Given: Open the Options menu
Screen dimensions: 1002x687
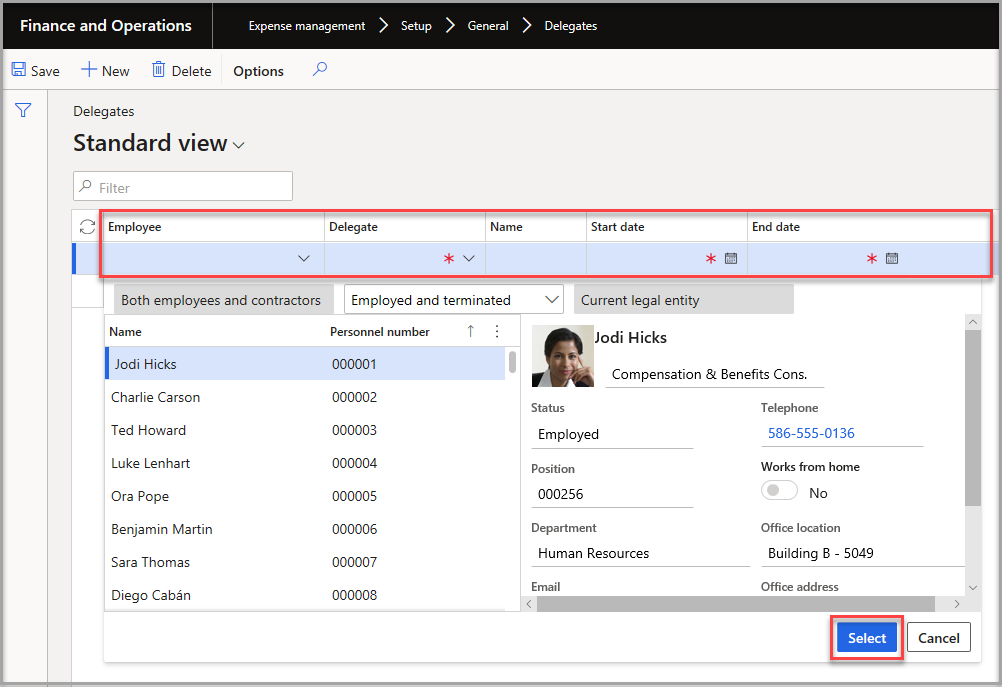Looking at the screenshot, I should 257,70.
